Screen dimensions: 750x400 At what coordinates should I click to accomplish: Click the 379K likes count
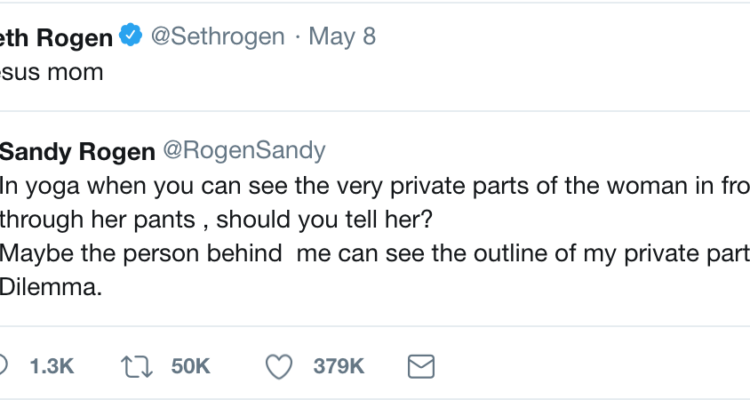click(338, 366)
